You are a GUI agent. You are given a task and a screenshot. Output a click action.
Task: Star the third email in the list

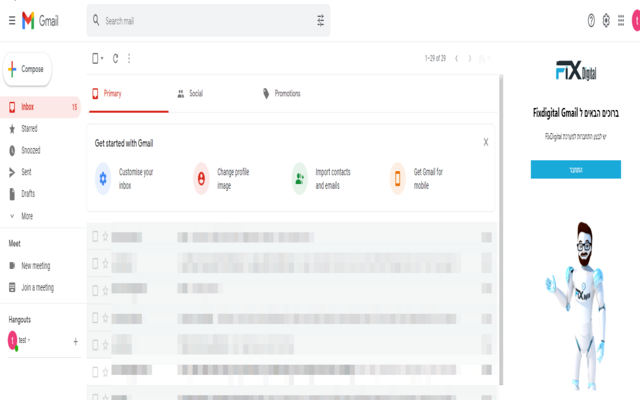[105, 291]
